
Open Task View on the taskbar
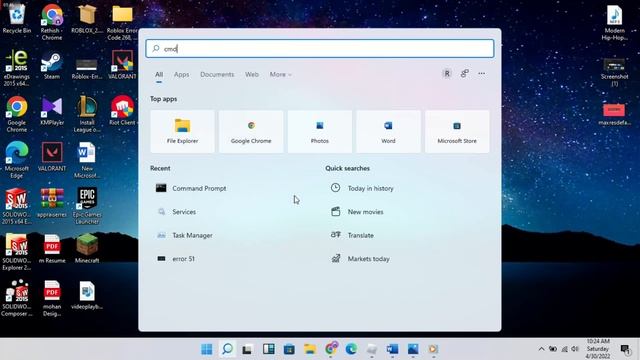pos(247,349)
